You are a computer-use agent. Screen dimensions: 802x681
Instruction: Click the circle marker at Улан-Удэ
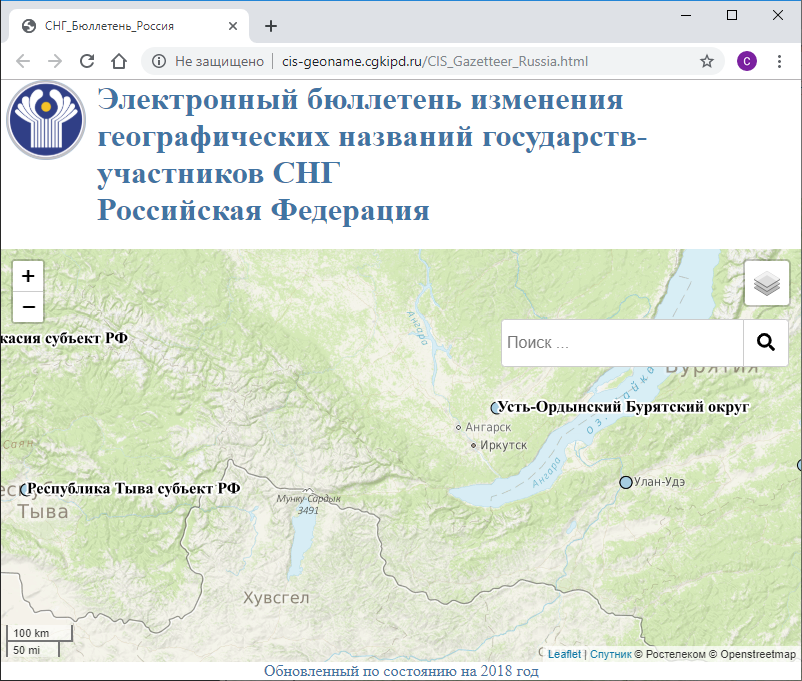[x=627, y=481]
